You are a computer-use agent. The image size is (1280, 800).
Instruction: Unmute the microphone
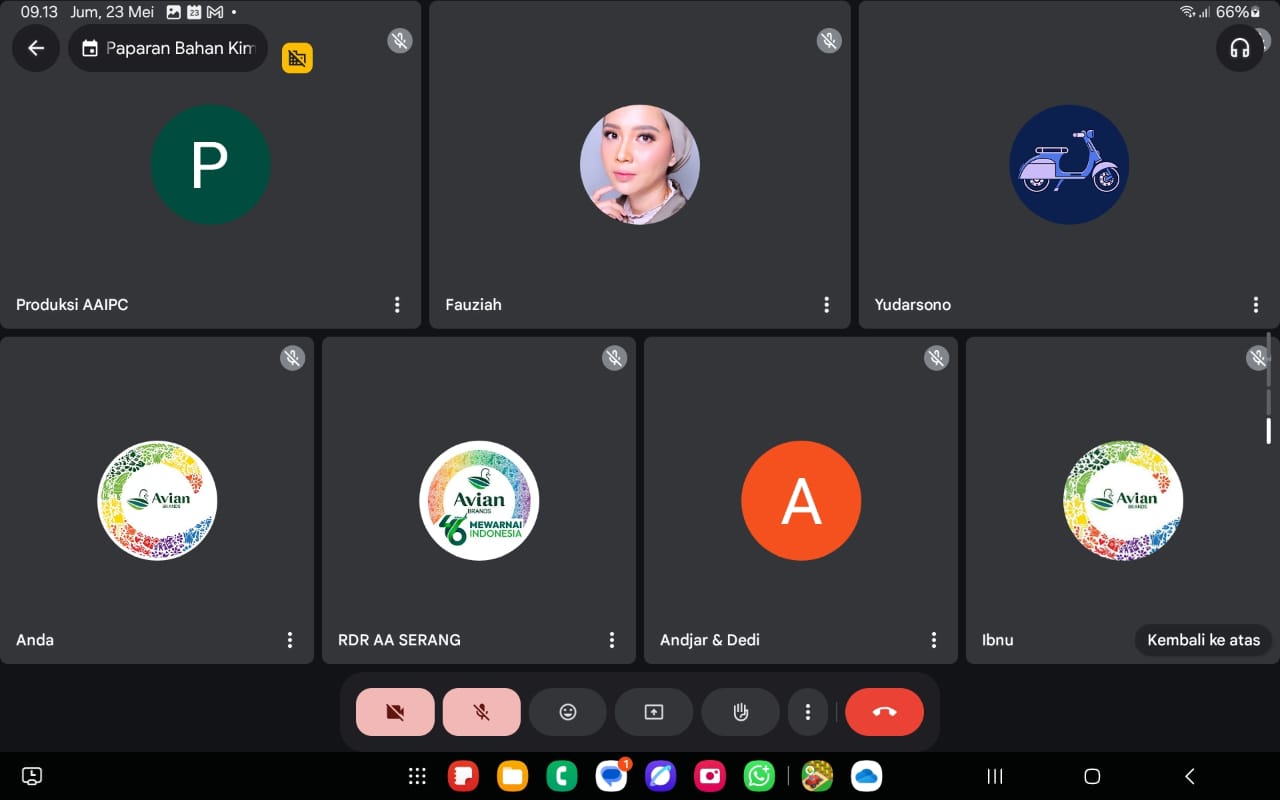(x=481, y=712)
